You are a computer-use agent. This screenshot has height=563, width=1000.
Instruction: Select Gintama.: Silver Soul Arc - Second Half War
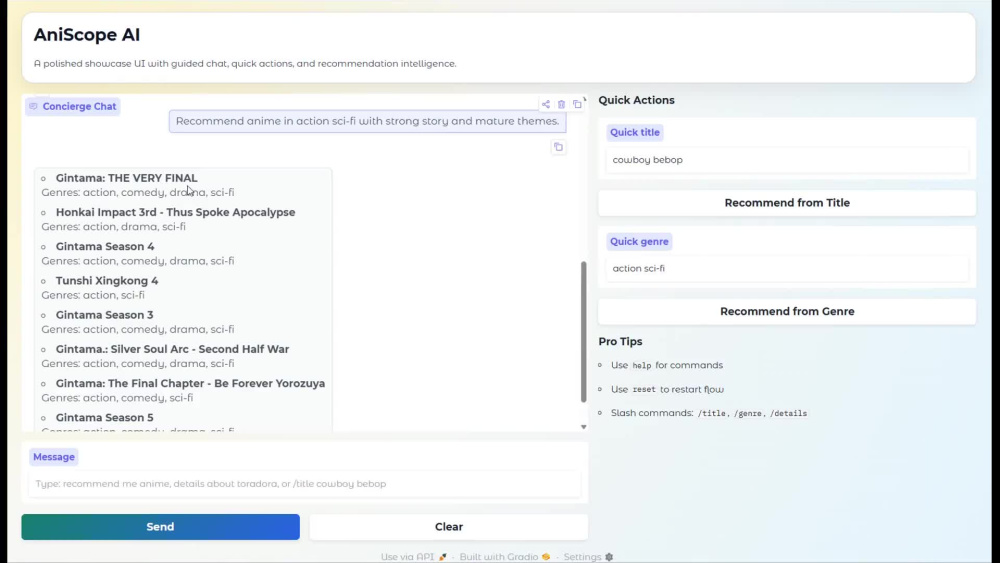click(x=172, y=349)
